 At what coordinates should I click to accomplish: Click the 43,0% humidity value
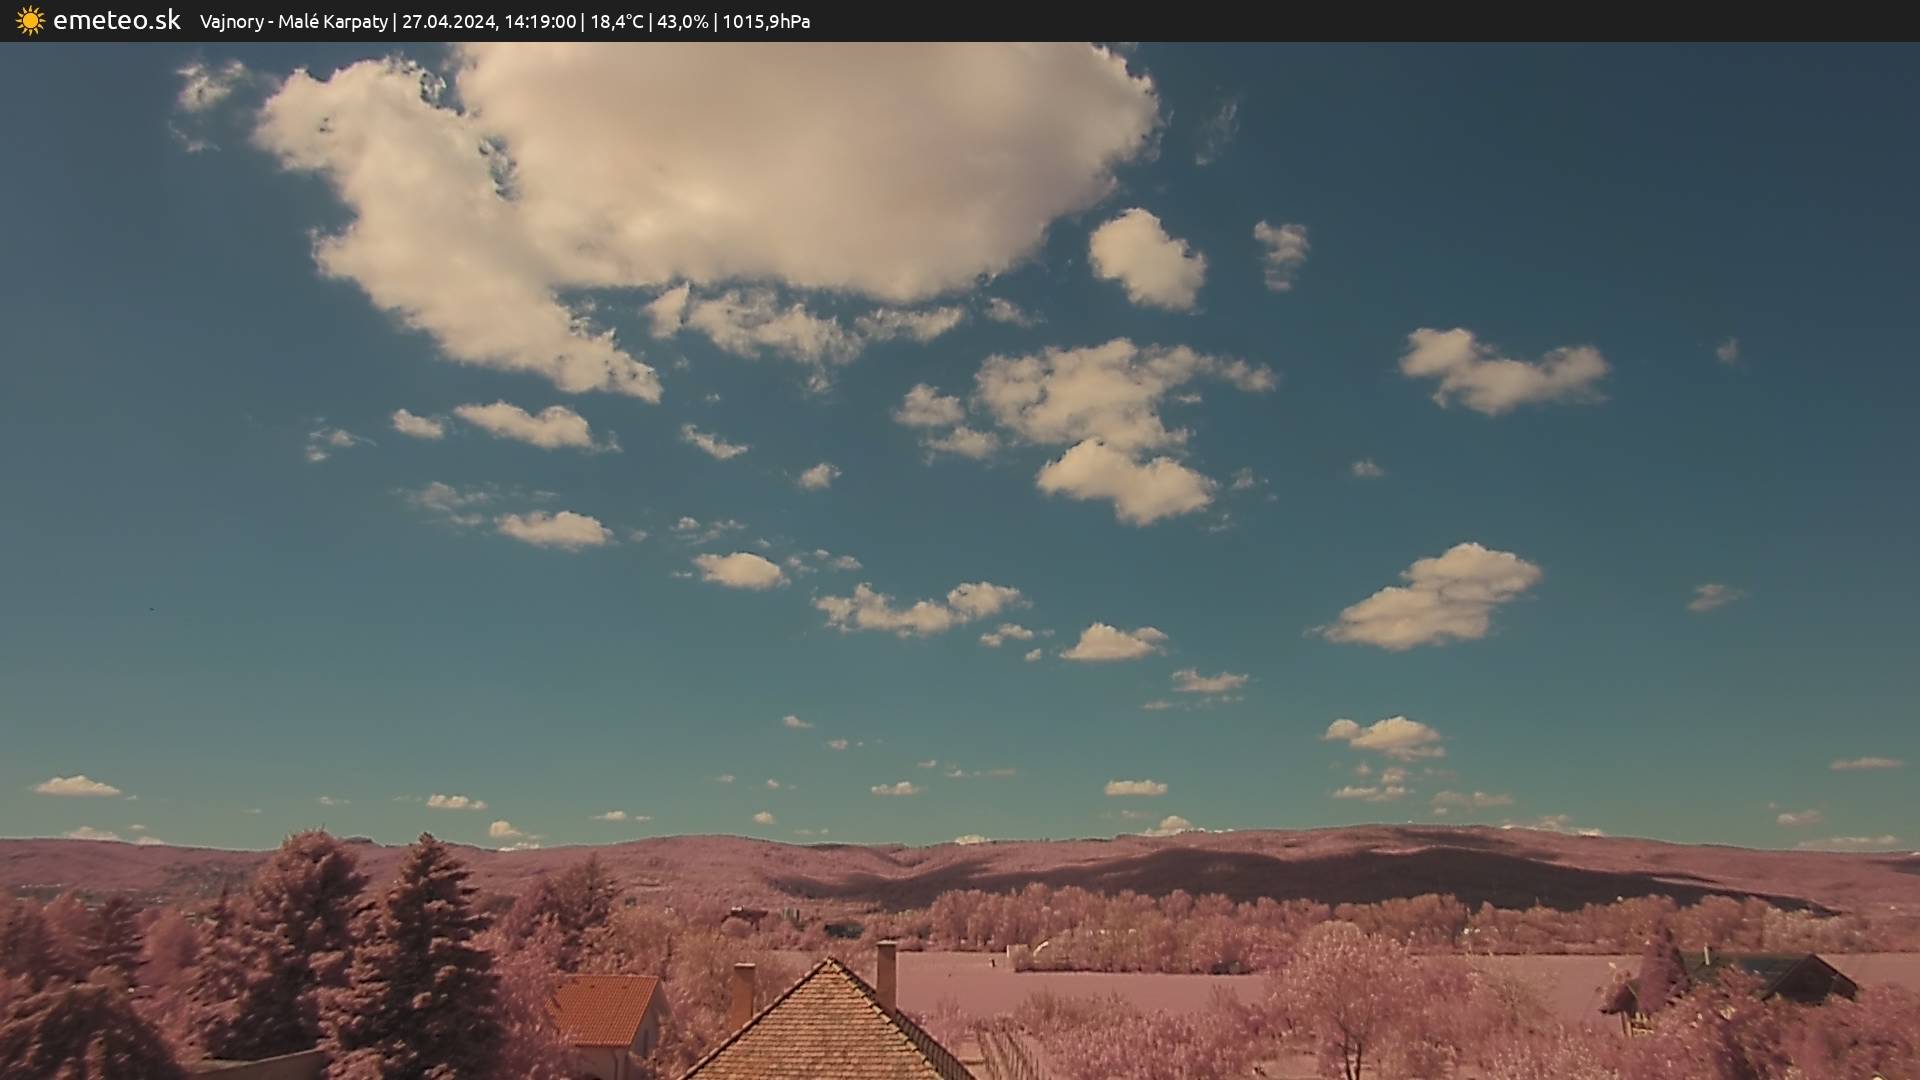pos(682,22)
